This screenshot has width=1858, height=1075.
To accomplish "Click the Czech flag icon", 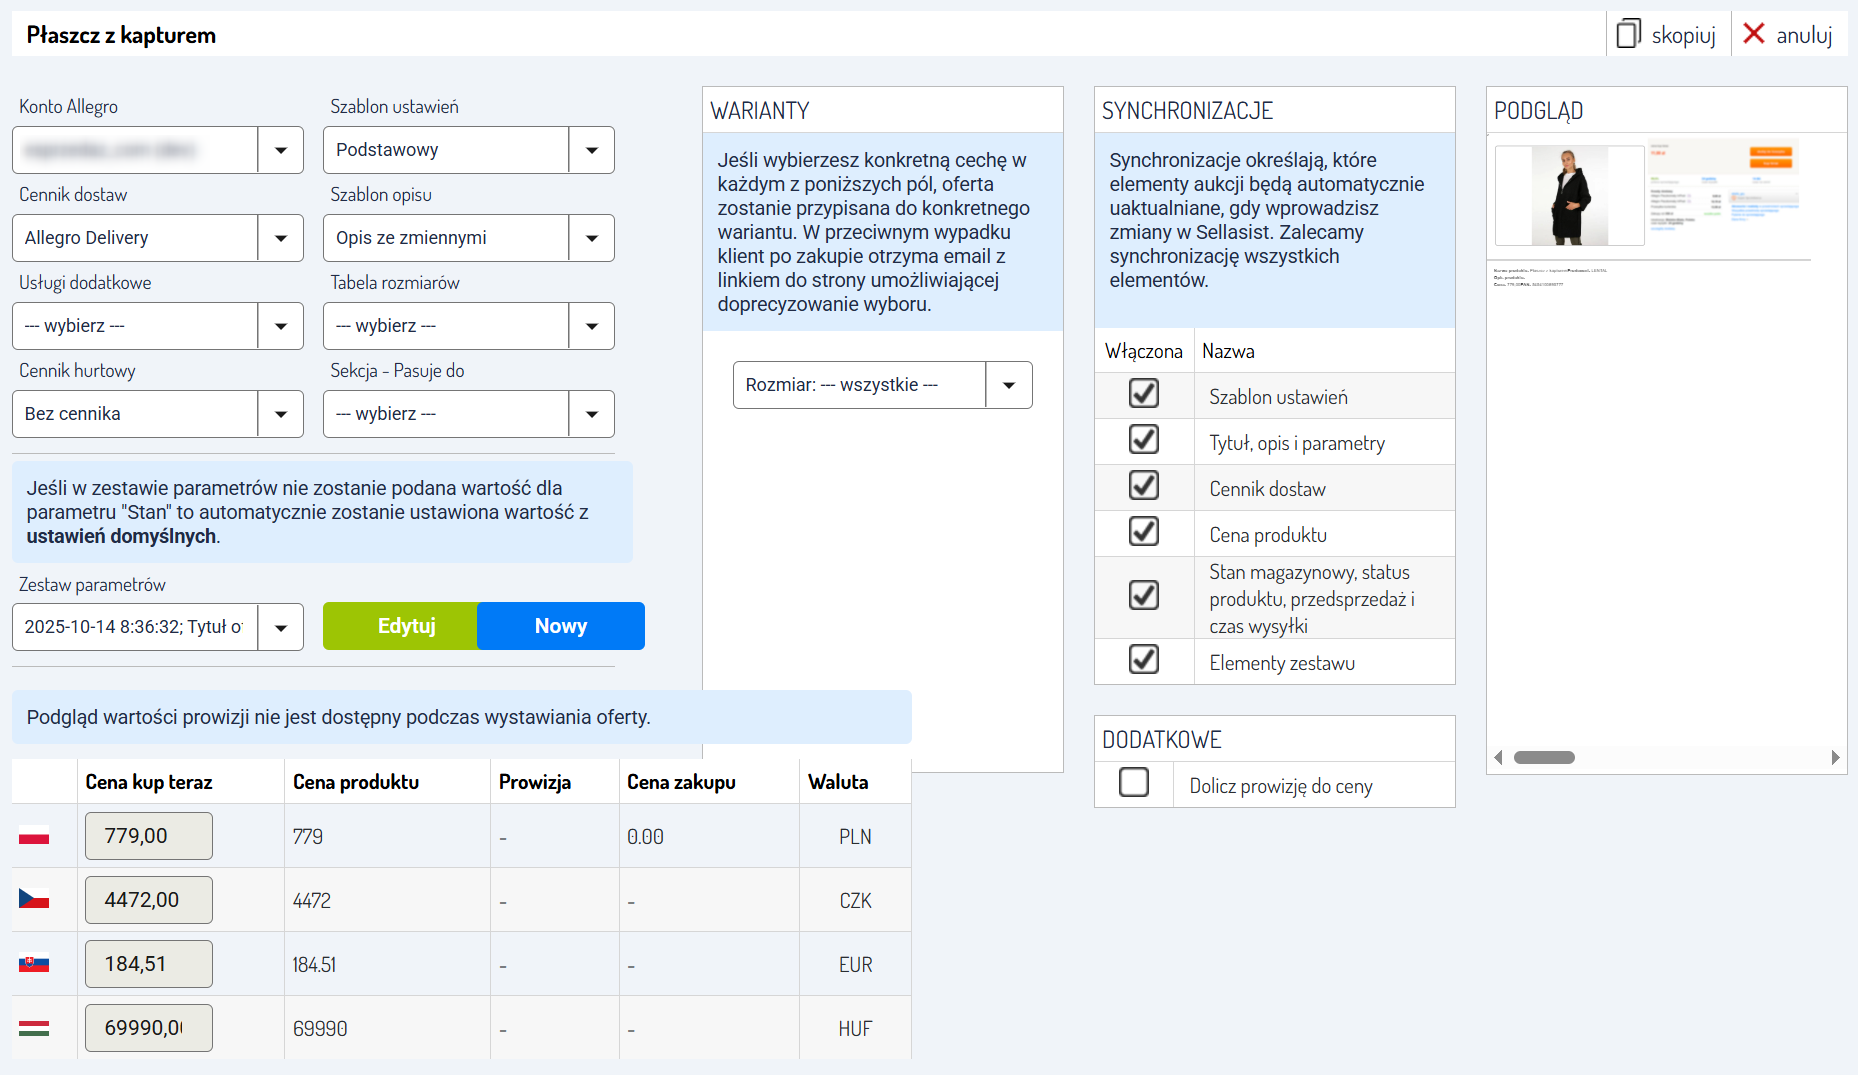I will click(x=34, y=900).
